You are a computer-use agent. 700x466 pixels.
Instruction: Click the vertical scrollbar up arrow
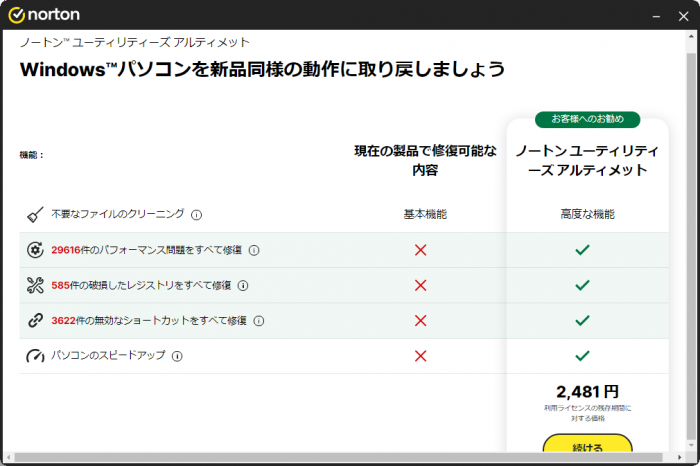tap(691, 36)
